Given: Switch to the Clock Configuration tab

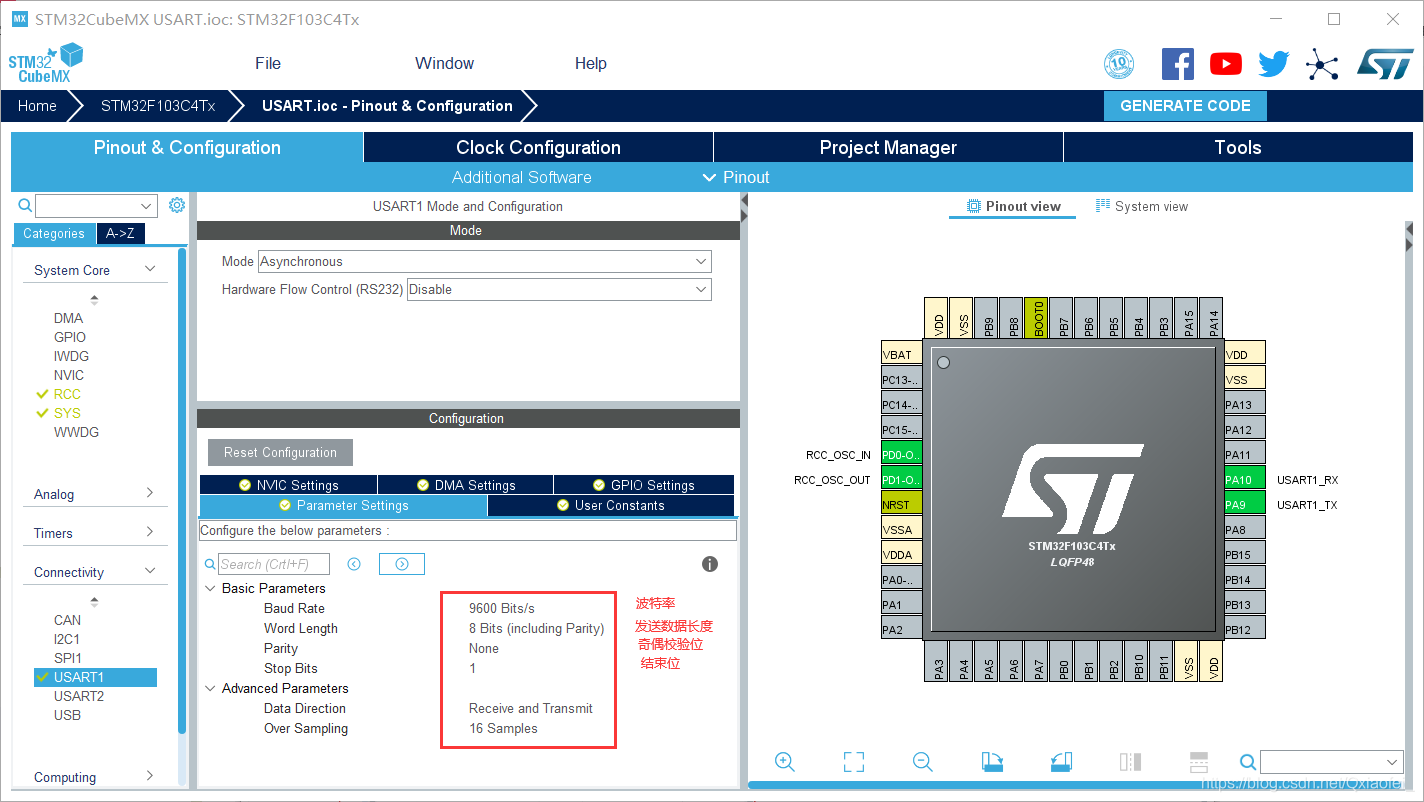Looking at the screenshot, I should coord(538,147).
